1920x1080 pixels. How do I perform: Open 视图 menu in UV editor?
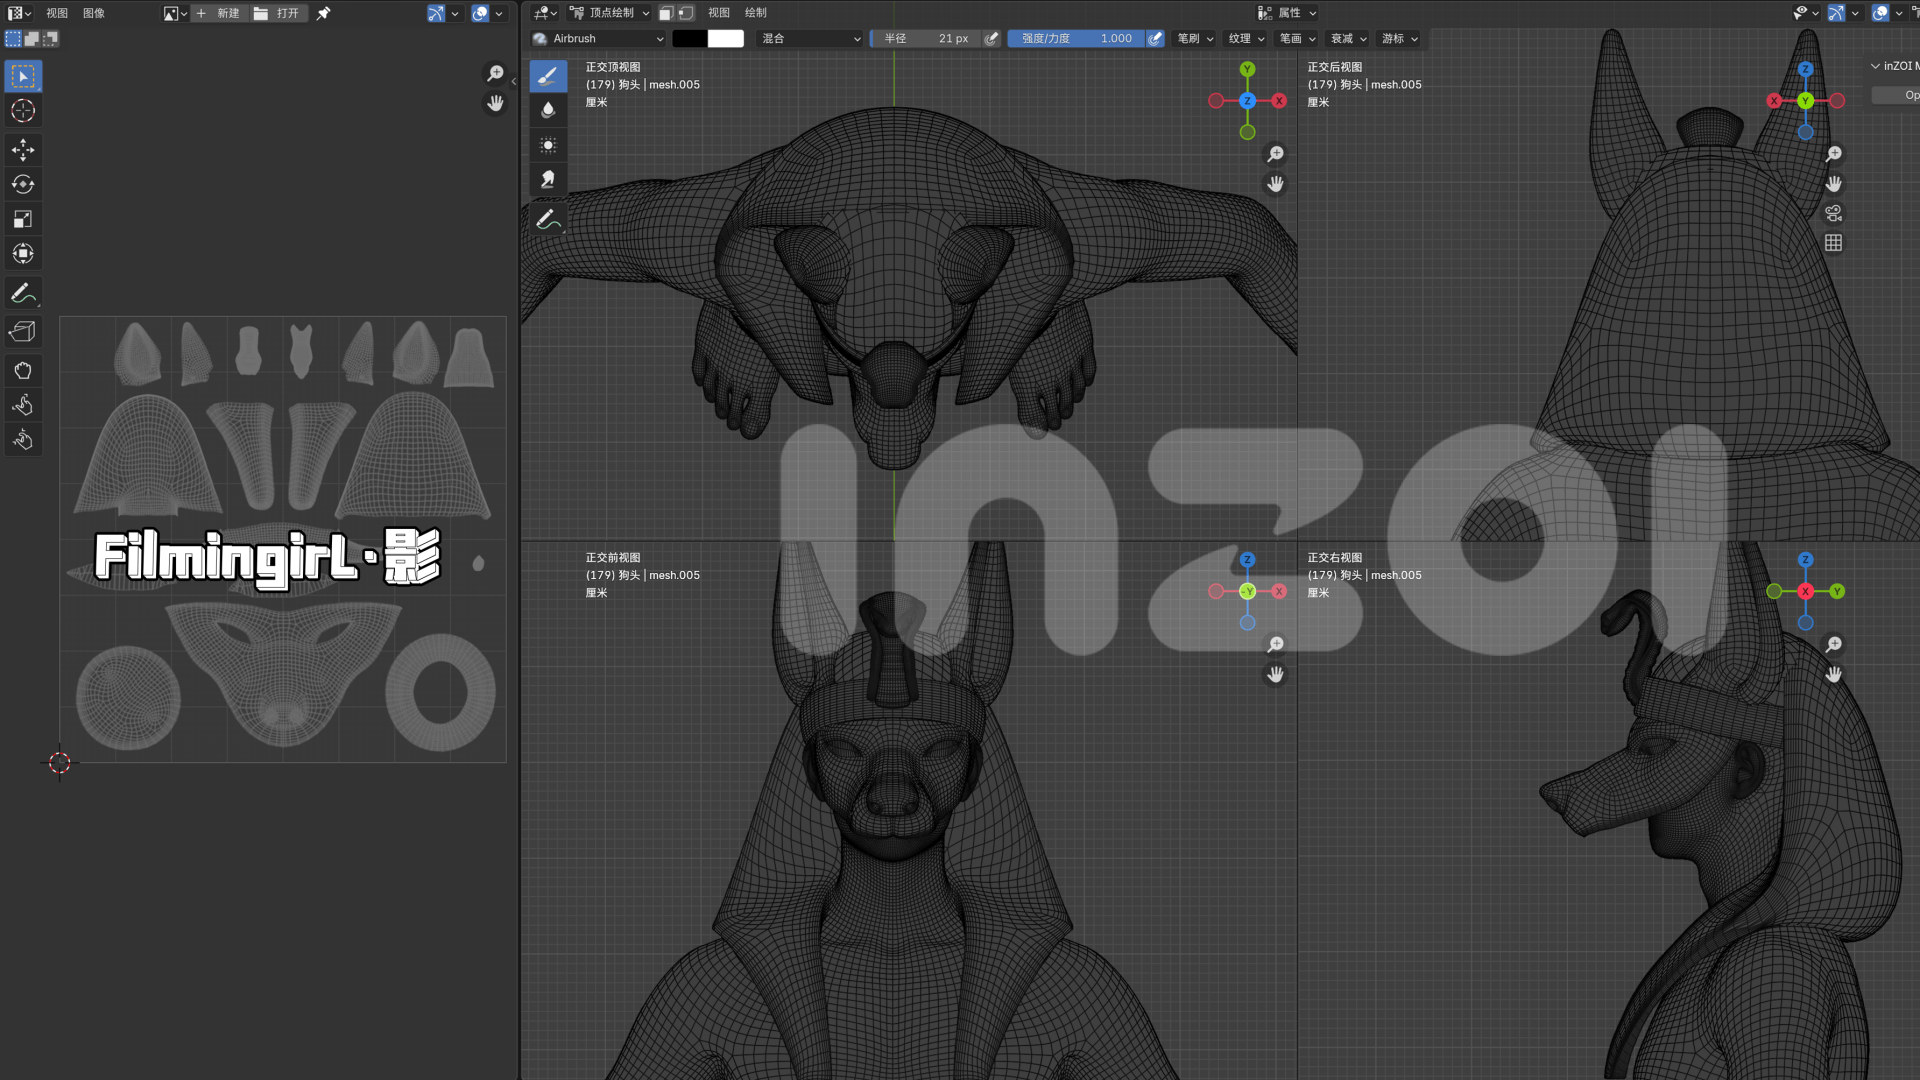coord(57,13)
